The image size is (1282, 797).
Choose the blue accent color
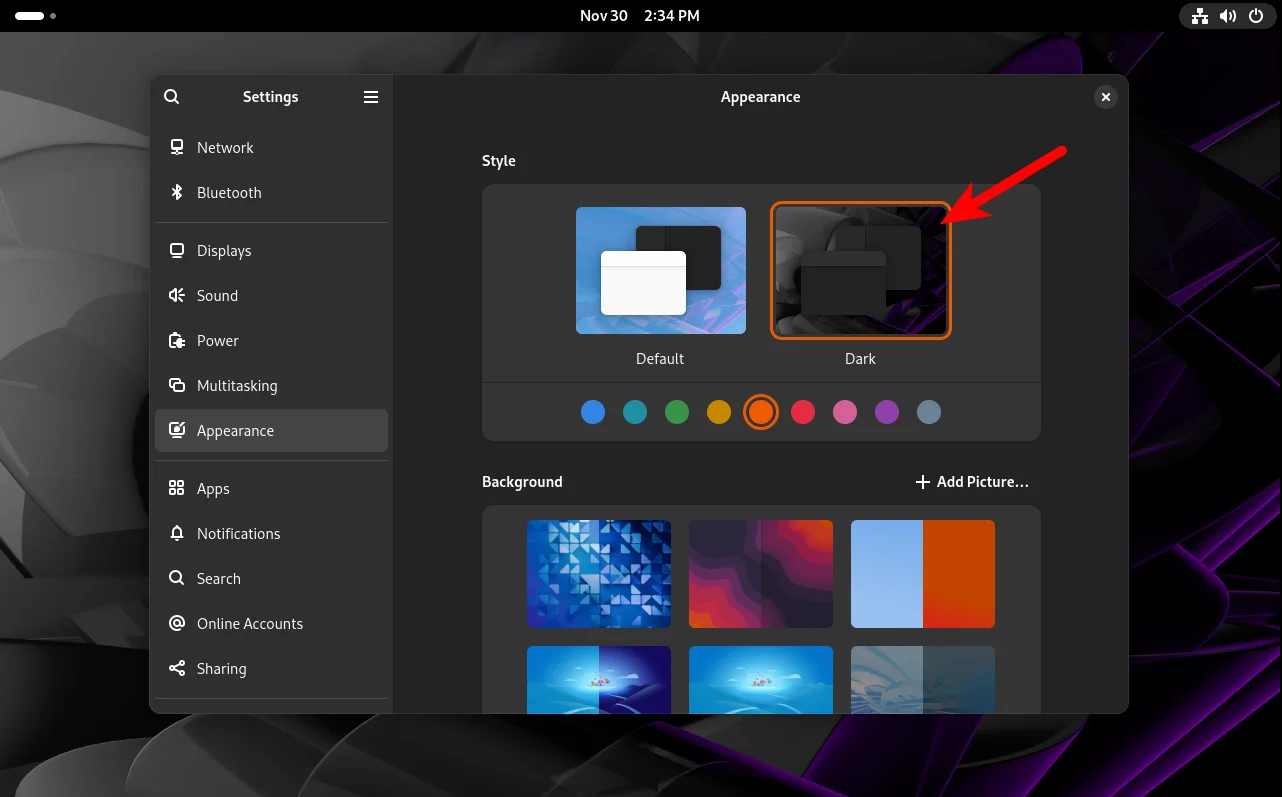(593, 412)
